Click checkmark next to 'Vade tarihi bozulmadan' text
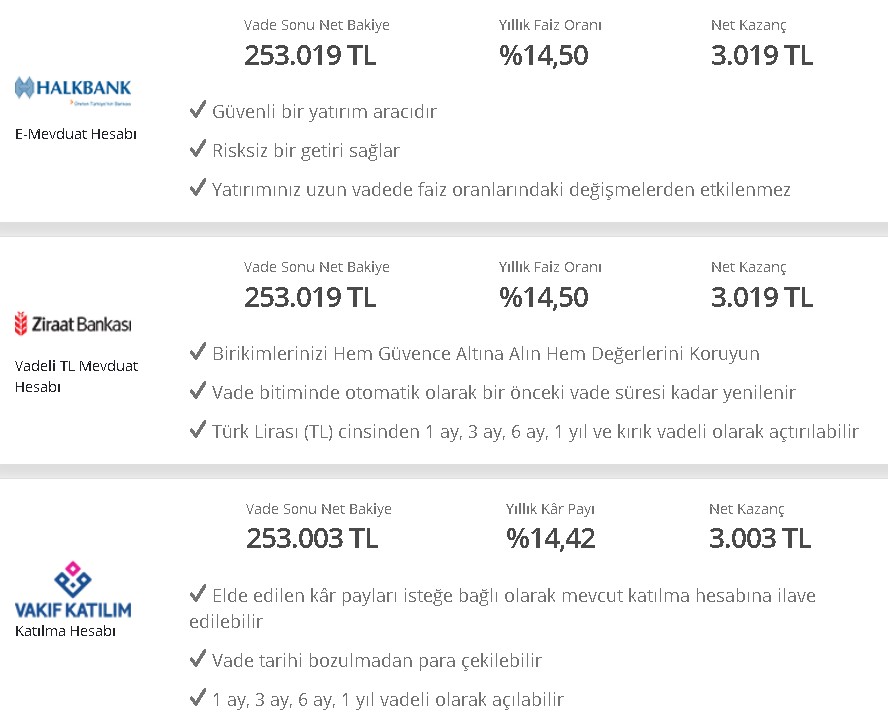 click(198, 658)
